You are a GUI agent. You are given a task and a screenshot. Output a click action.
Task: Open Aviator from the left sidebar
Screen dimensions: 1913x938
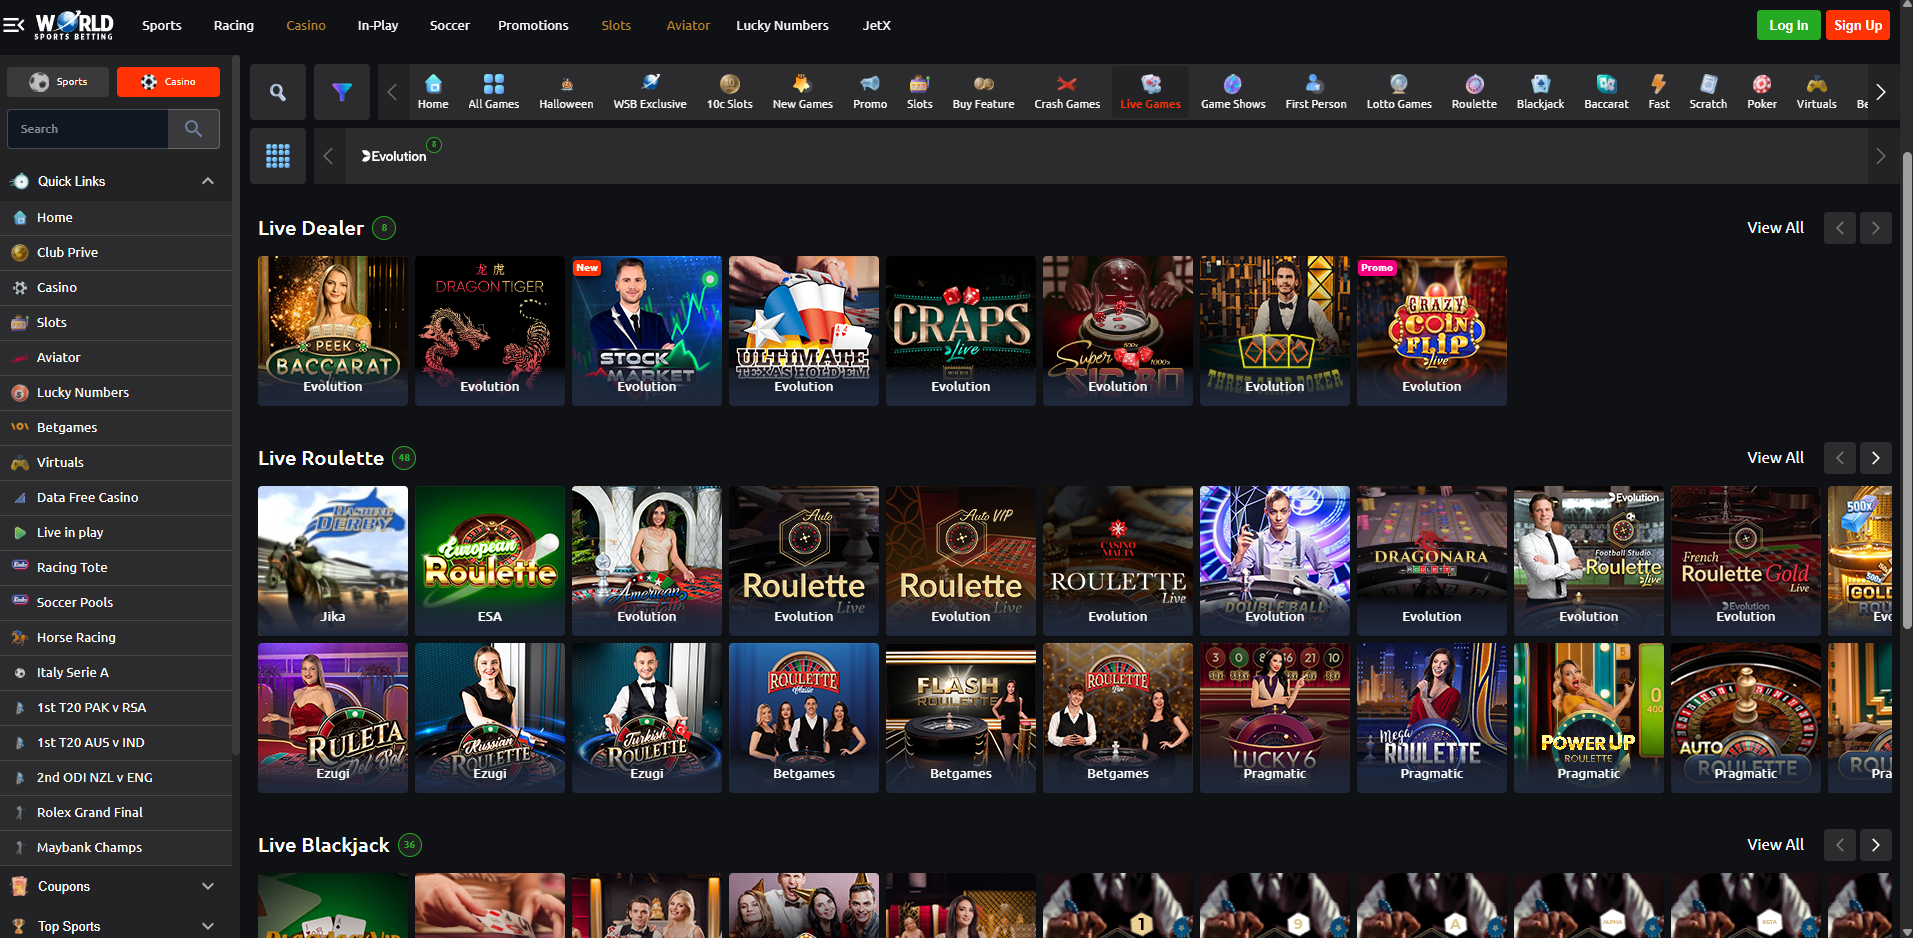click(x=57, y=357)
